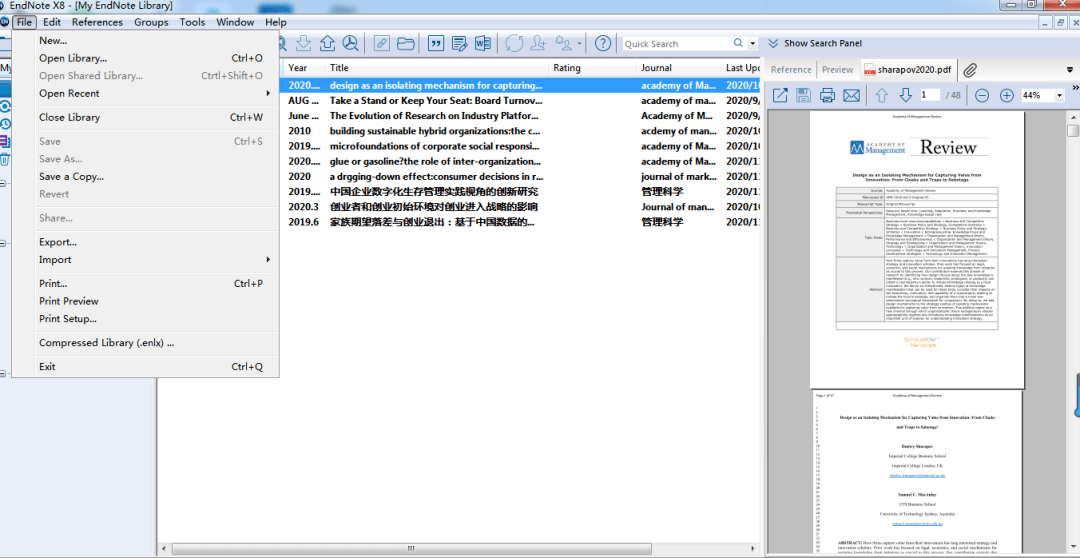Click the Save PDF floppy-disk icon
Screen dimensions: 1080x558
(803, 95)
